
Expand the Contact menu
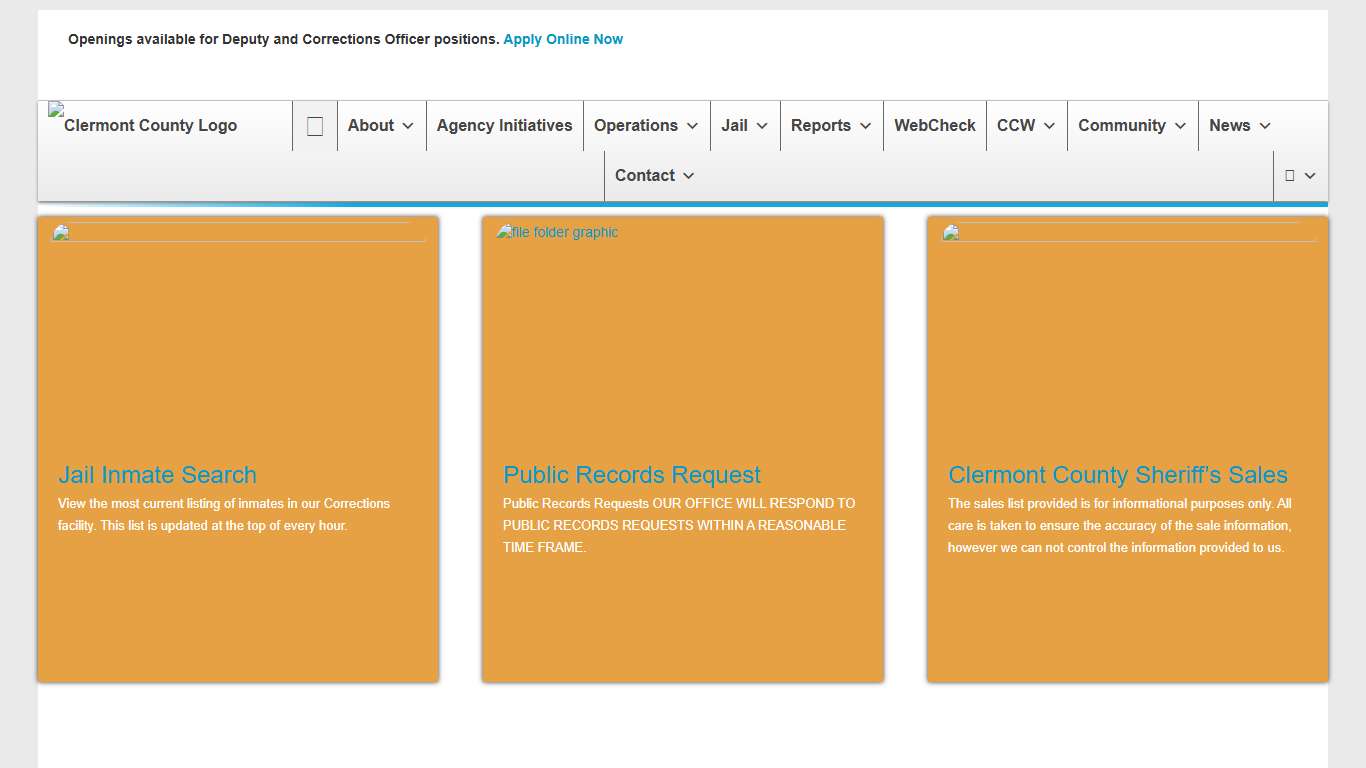pos(655,176)
